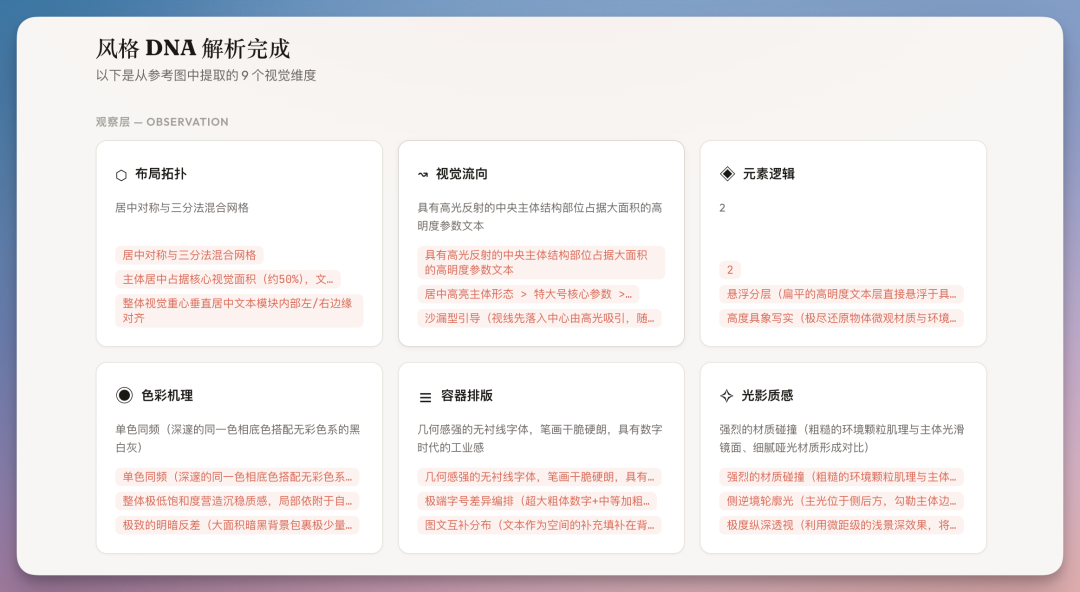
Task: Select the 整体极低饱和度 tag
Action: click(237, 501)
